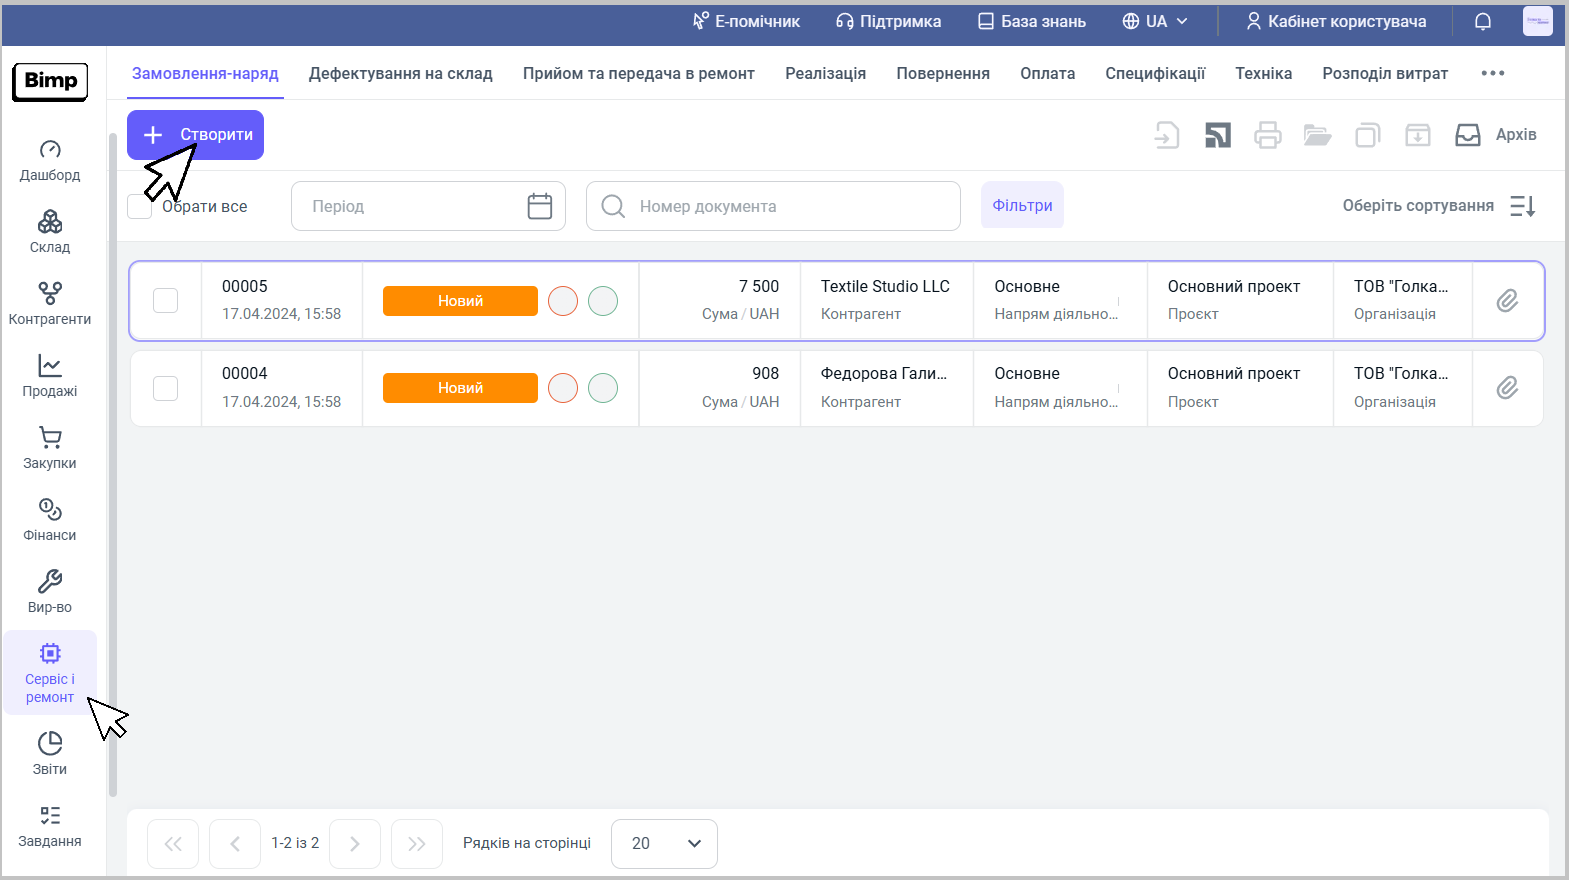Click the paperclip attachment for order 00005

(x=1507, y=301)
